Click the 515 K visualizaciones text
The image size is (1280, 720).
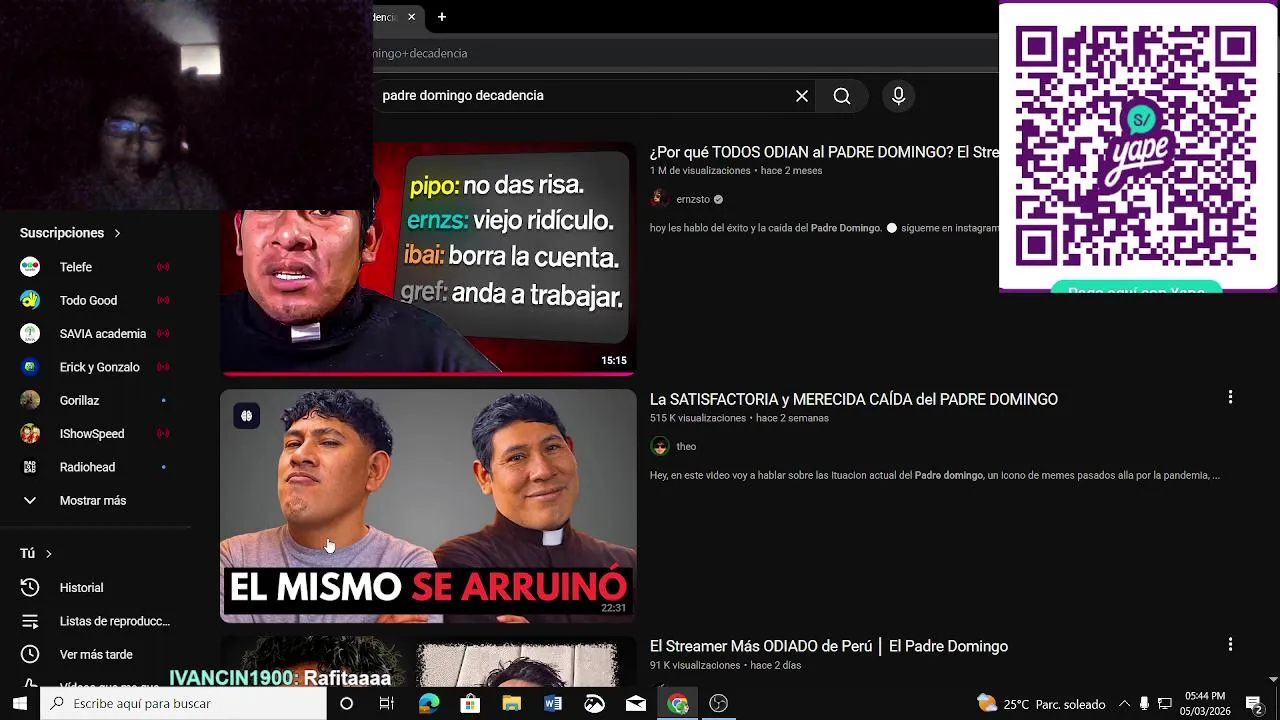[698, 418]
